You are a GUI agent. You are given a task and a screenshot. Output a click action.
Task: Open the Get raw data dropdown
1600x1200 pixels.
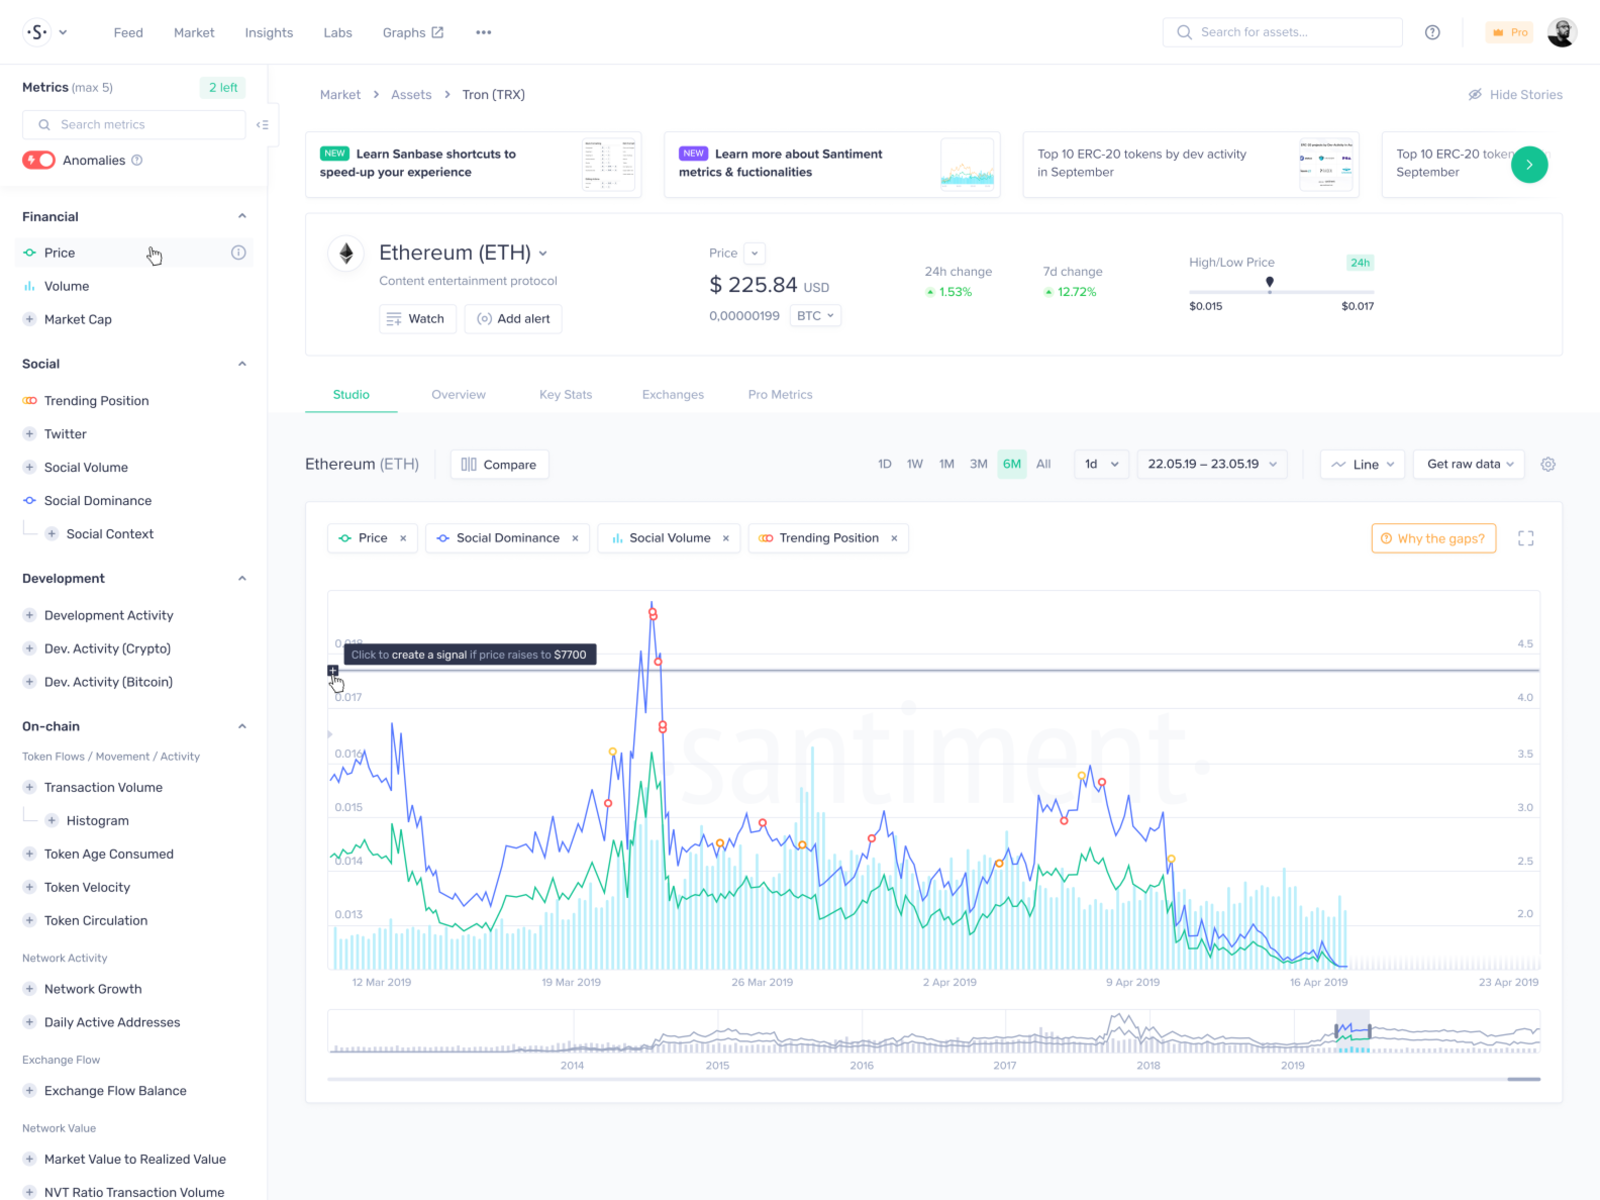(1469, 464)
